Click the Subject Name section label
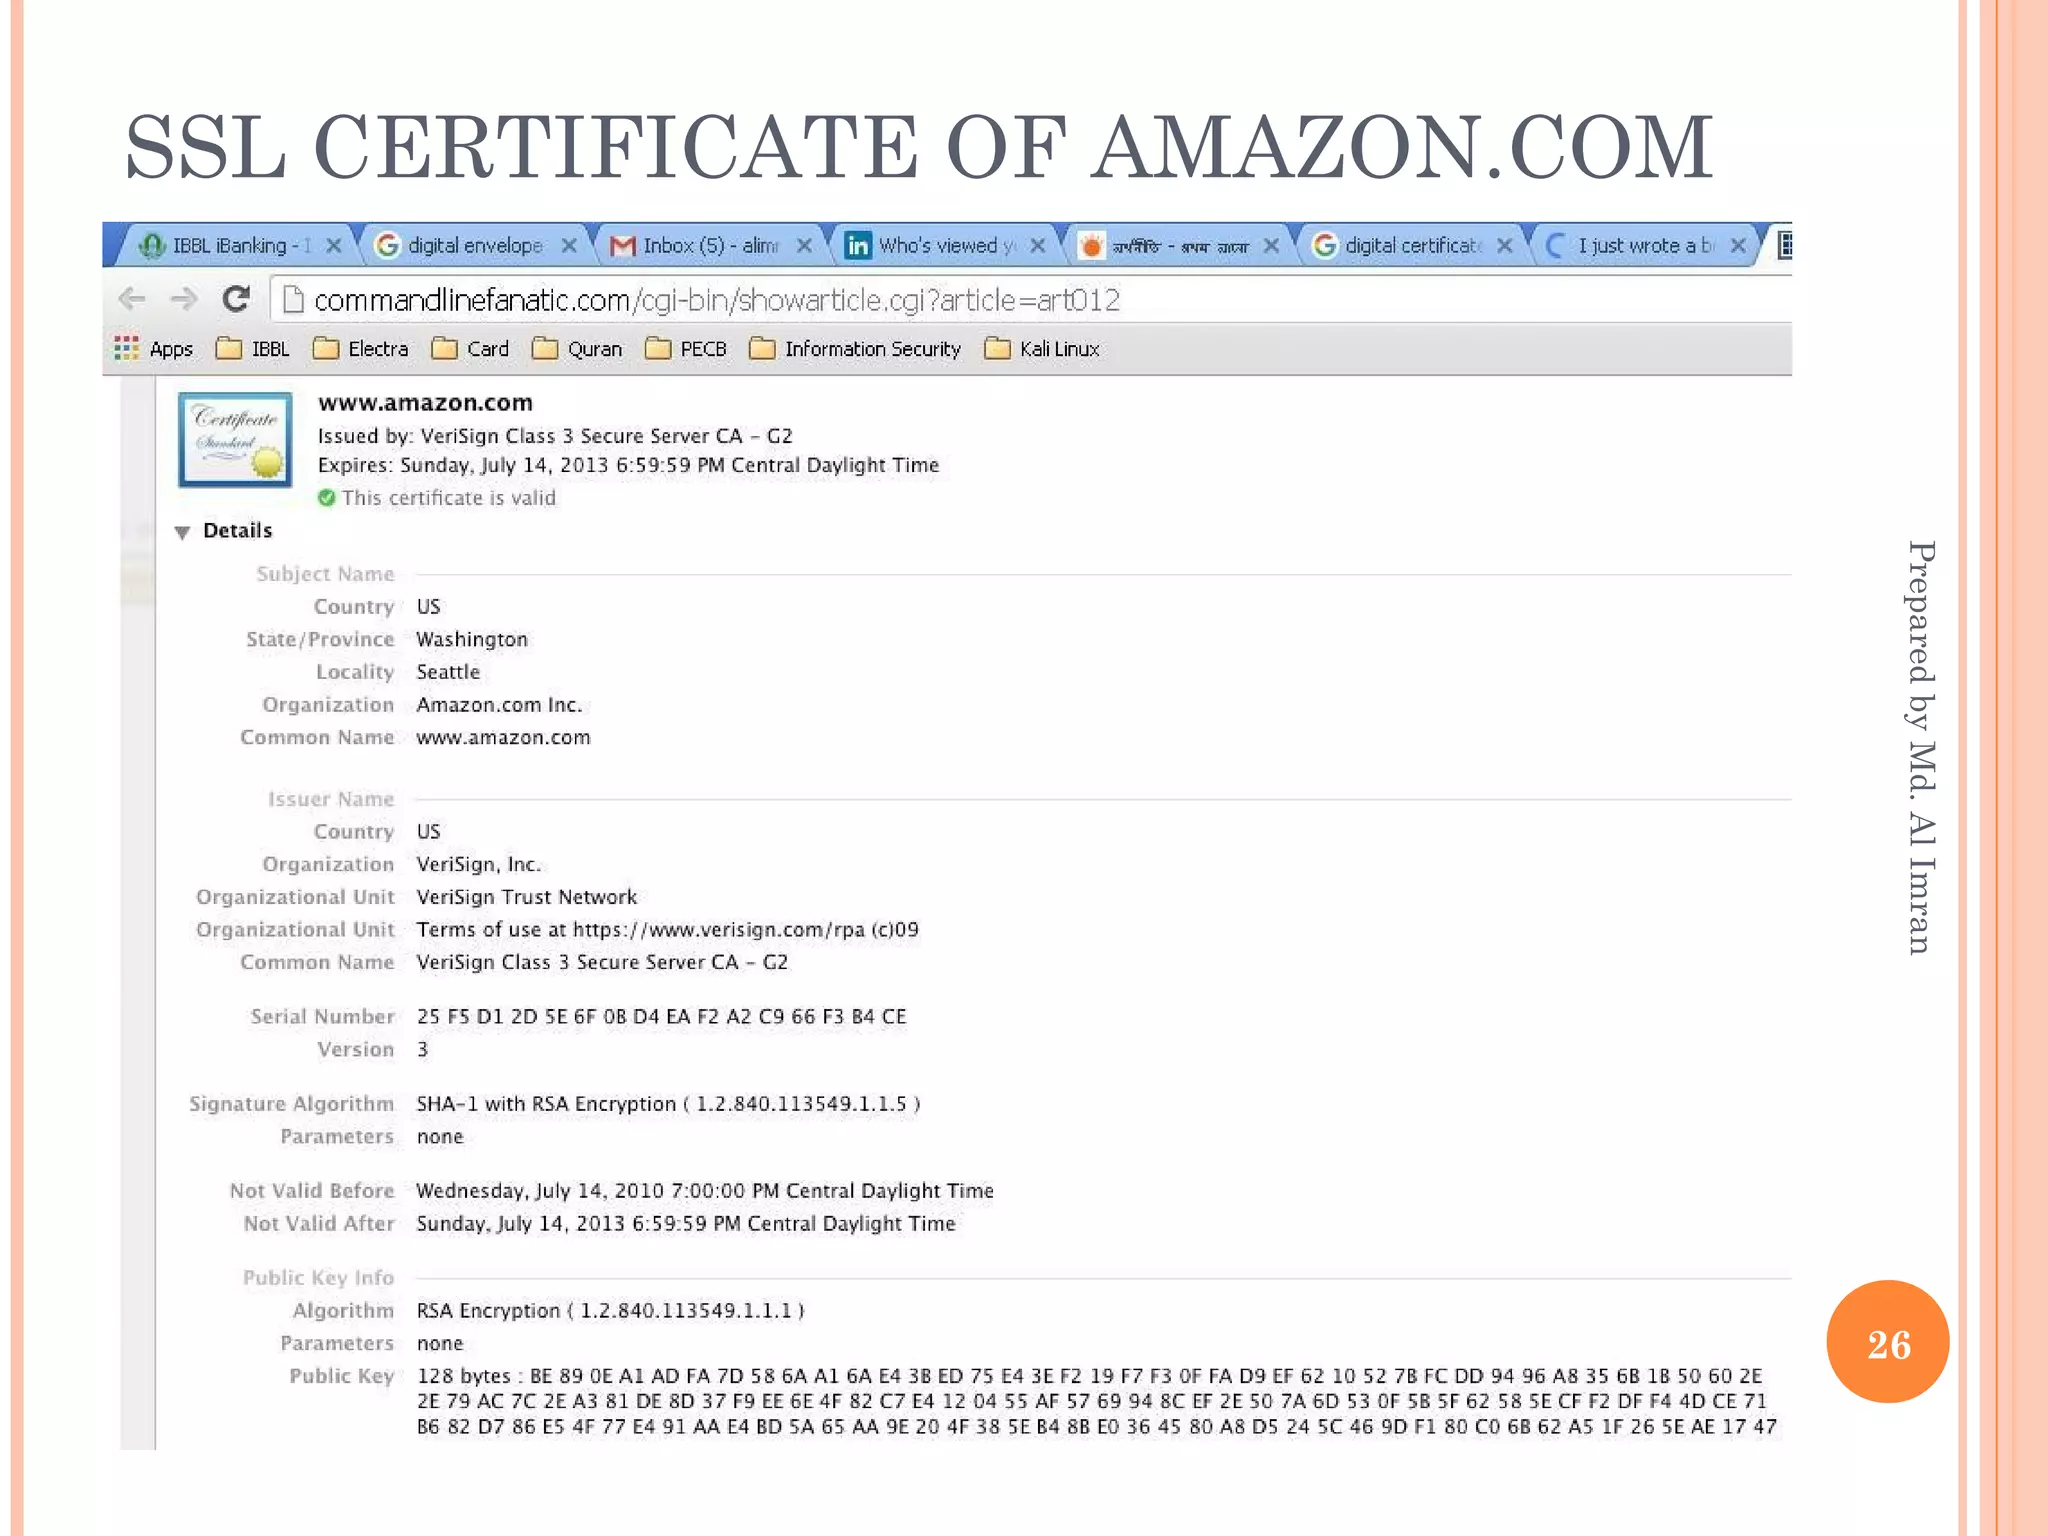This screenshot has height=1536, width=2048. tap(325, 574)
